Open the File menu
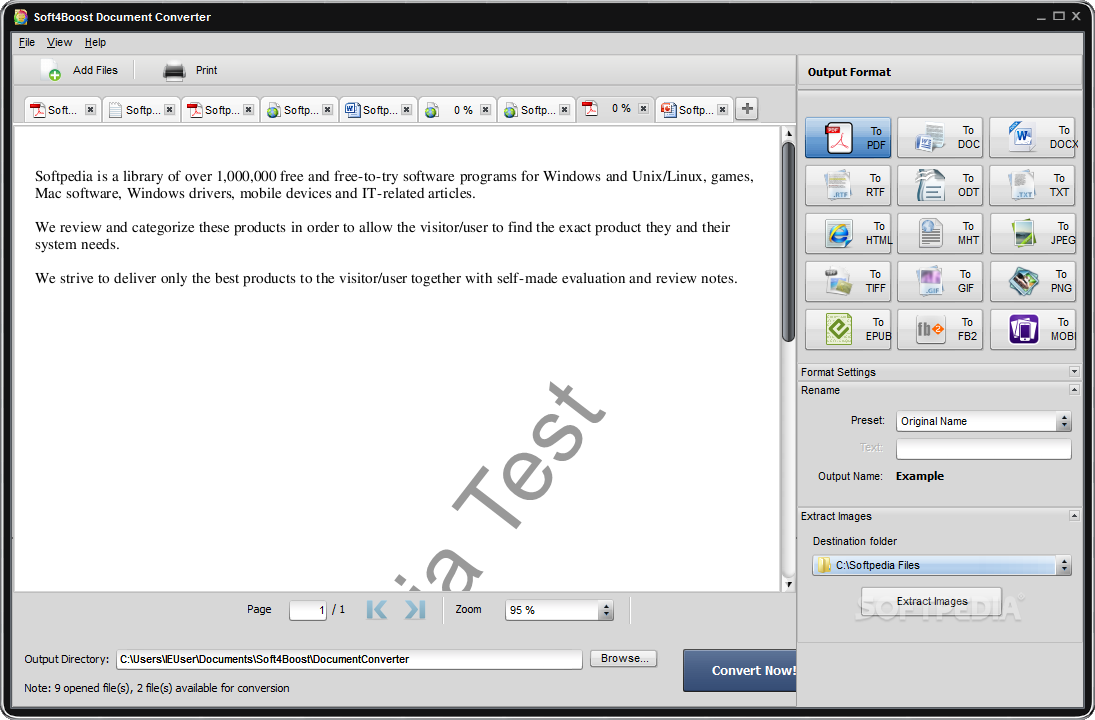 tap(27, 43)
